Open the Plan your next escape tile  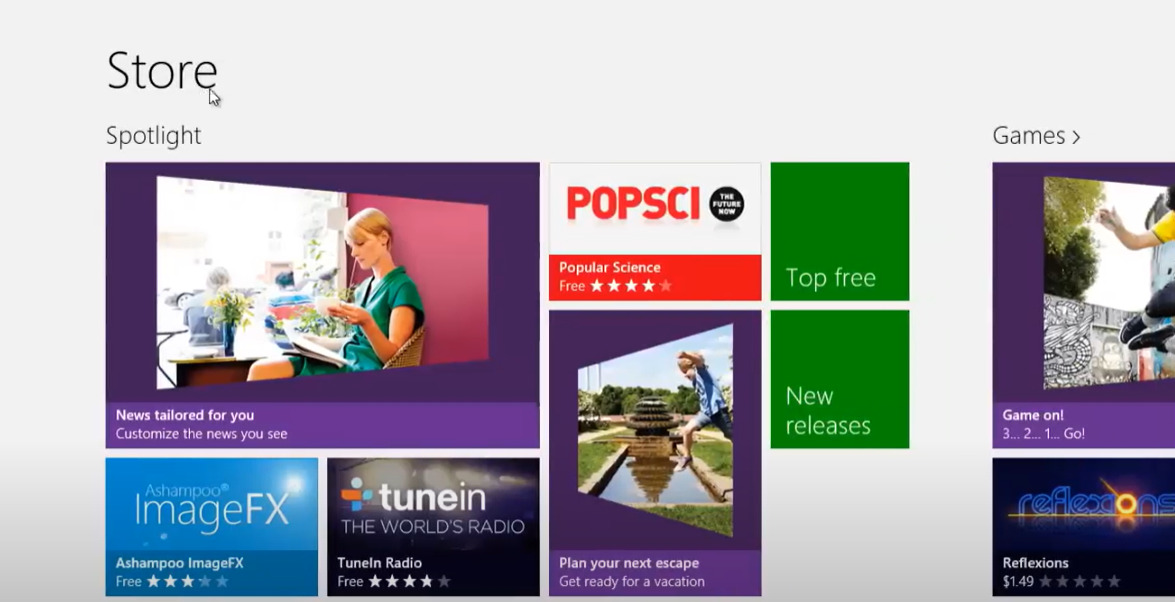pyautogui.click(x=655, y=454)
